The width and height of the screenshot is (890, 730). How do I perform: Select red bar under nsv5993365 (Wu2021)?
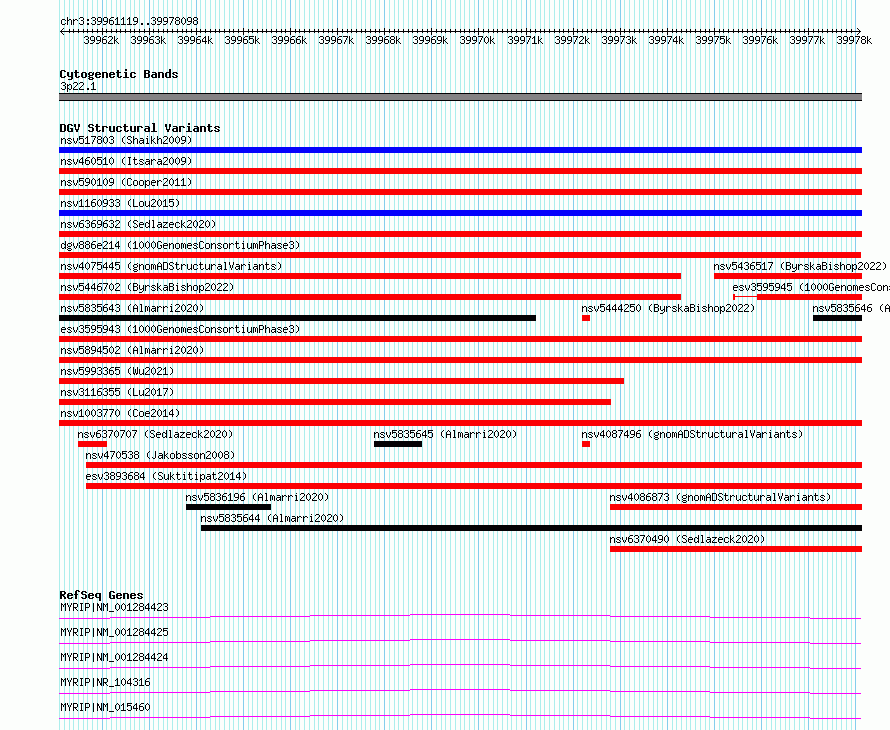342,381
